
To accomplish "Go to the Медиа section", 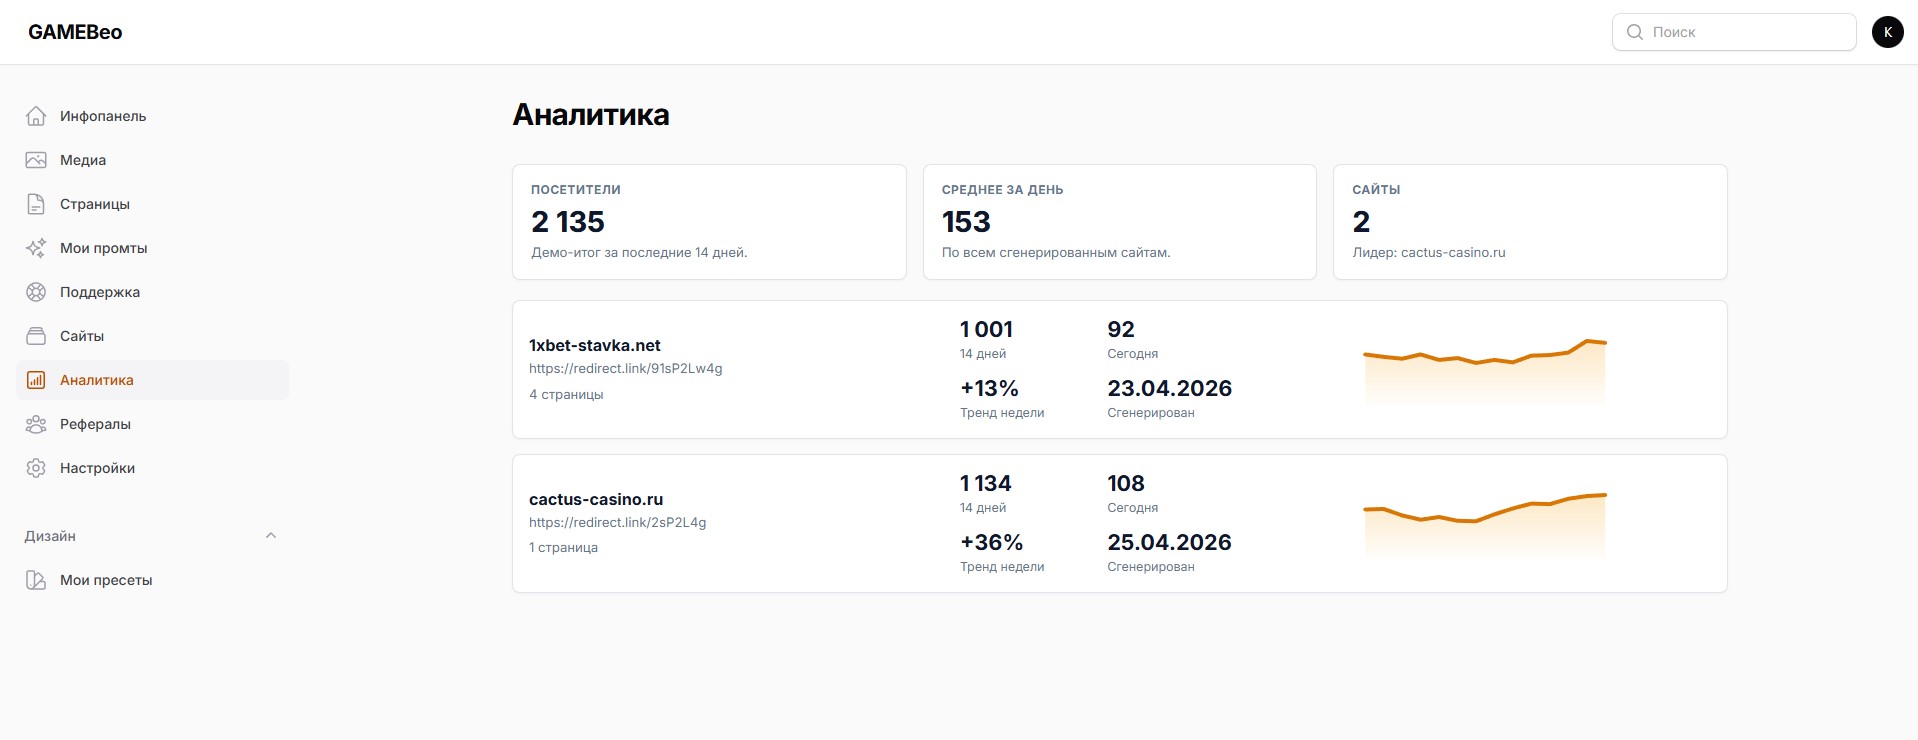I will [152, 160].
